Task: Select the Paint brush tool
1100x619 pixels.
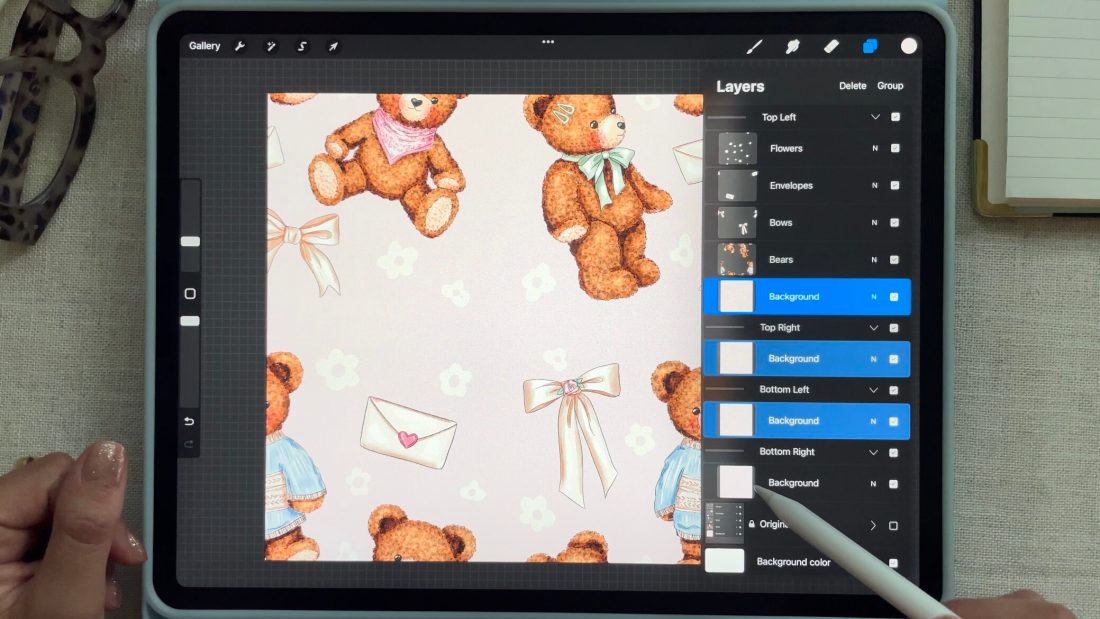Action: tap(755, 46)
